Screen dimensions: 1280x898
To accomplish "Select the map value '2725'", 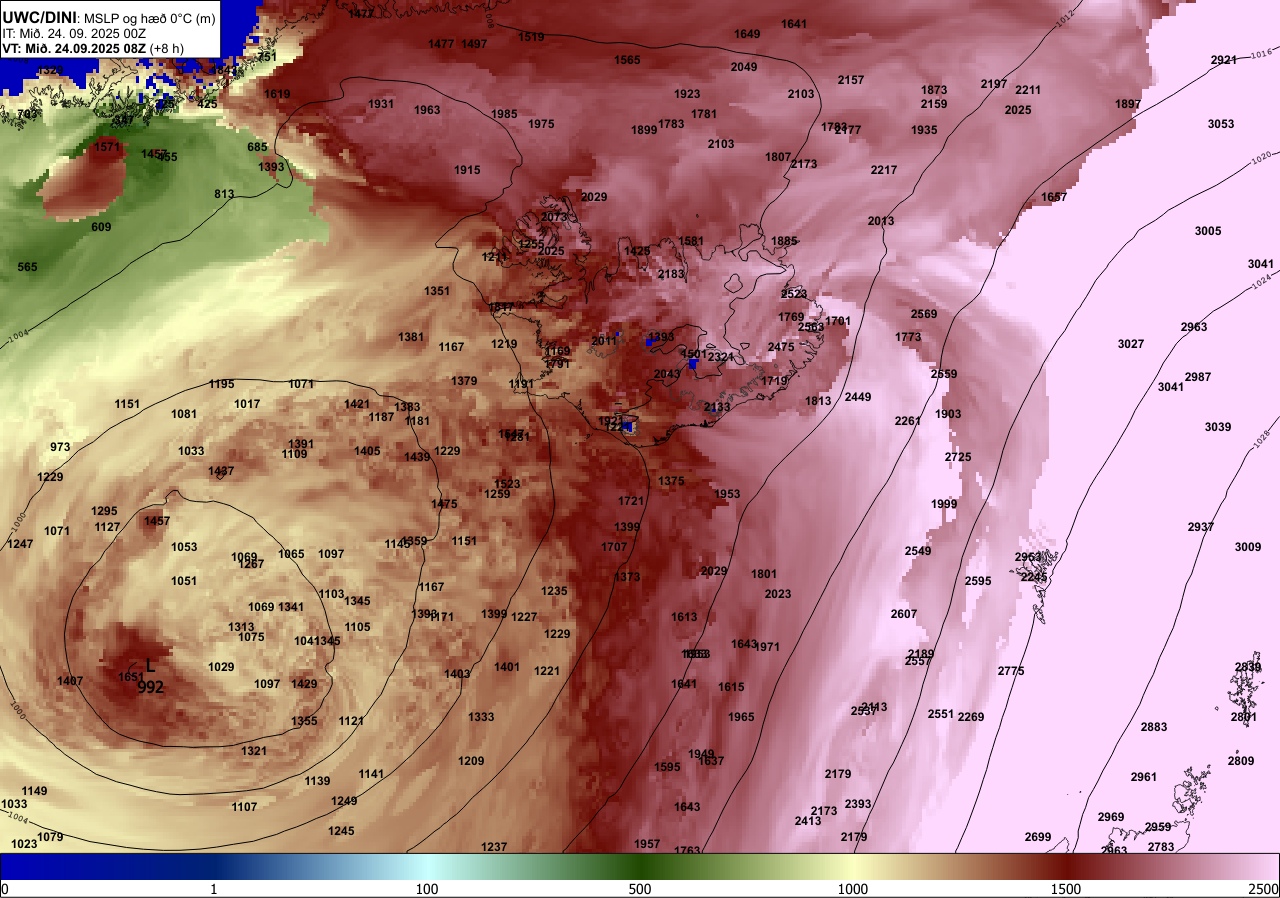I will (957, 457).
